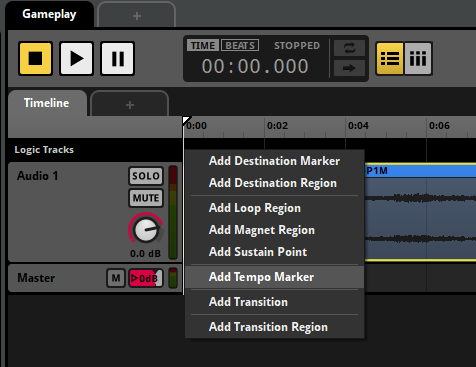Click the yellow Stop button
Screen dimensions: 476x367
(36, 58)
